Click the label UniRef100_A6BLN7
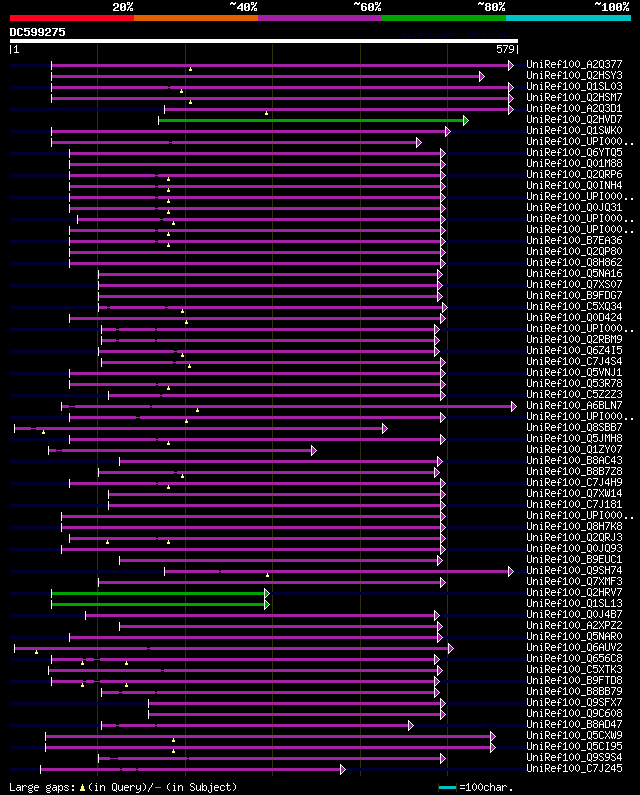The image size is (640, 795). (x=574, y=406)
